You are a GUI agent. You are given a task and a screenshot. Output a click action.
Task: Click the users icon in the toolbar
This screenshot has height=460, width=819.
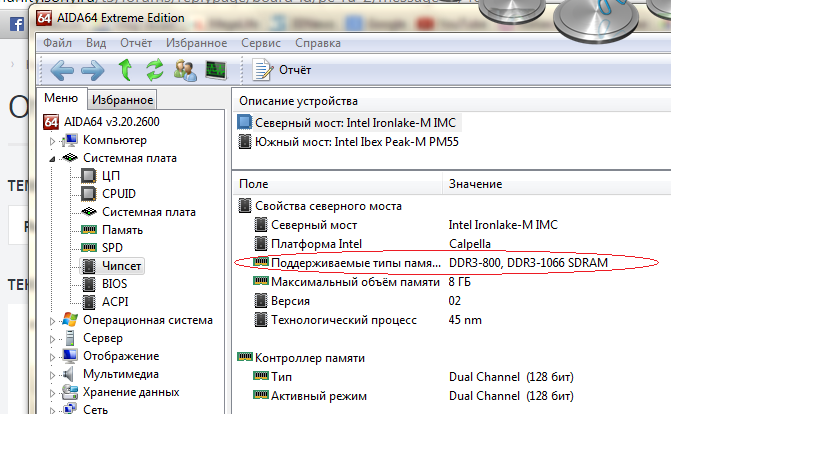coord(185,69)
